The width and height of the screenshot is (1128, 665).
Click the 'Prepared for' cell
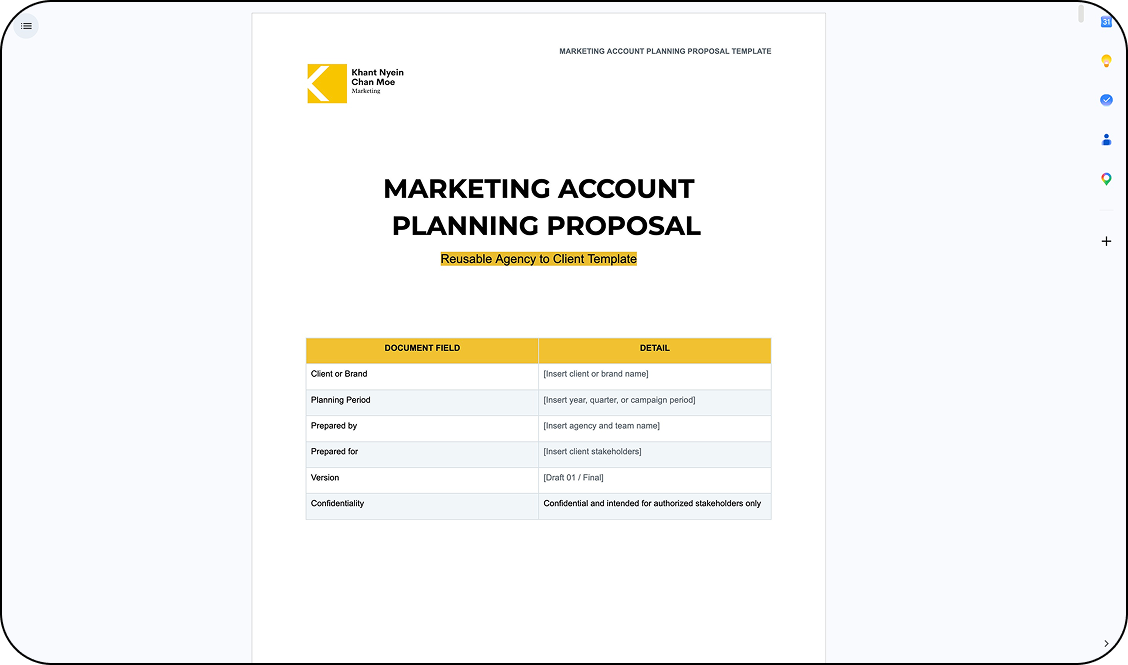pyautogui.click(x=422, y=454)
